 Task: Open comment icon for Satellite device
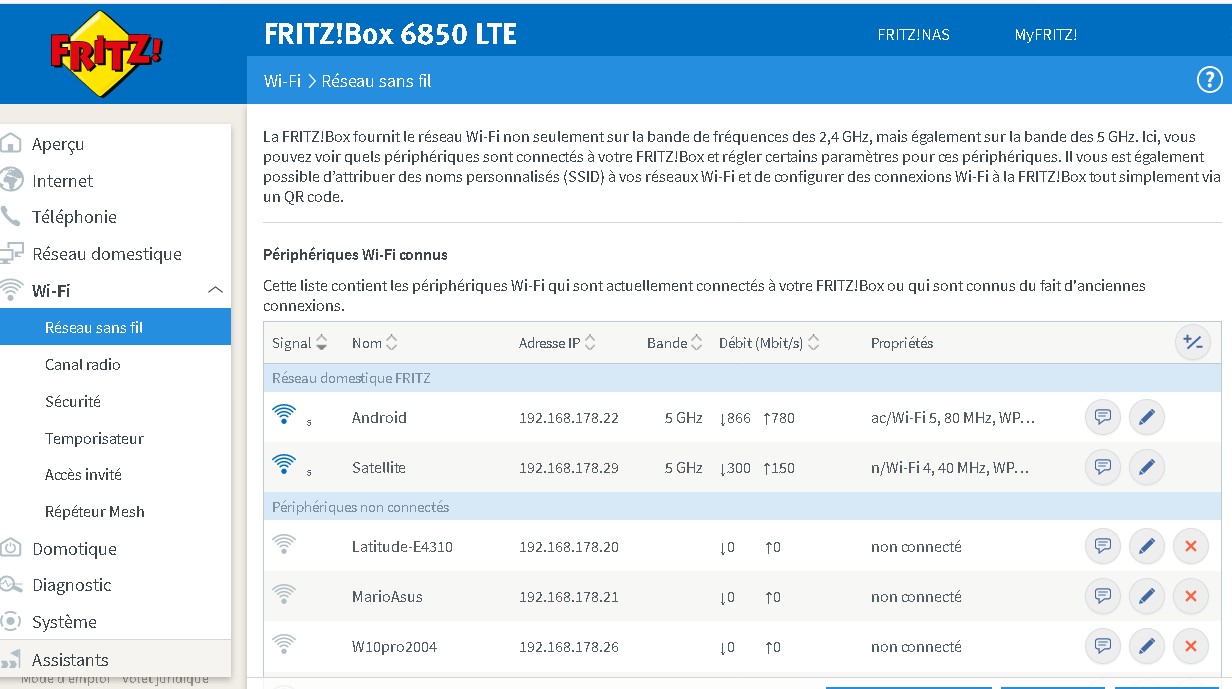[x=1103, y=467]
